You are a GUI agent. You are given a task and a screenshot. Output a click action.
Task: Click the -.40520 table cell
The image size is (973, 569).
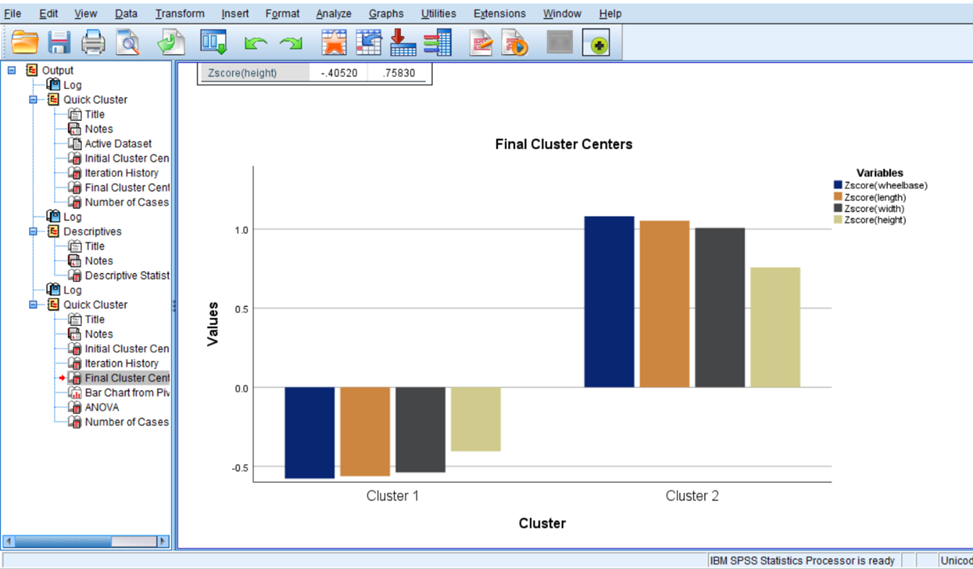tap(339, 73)
